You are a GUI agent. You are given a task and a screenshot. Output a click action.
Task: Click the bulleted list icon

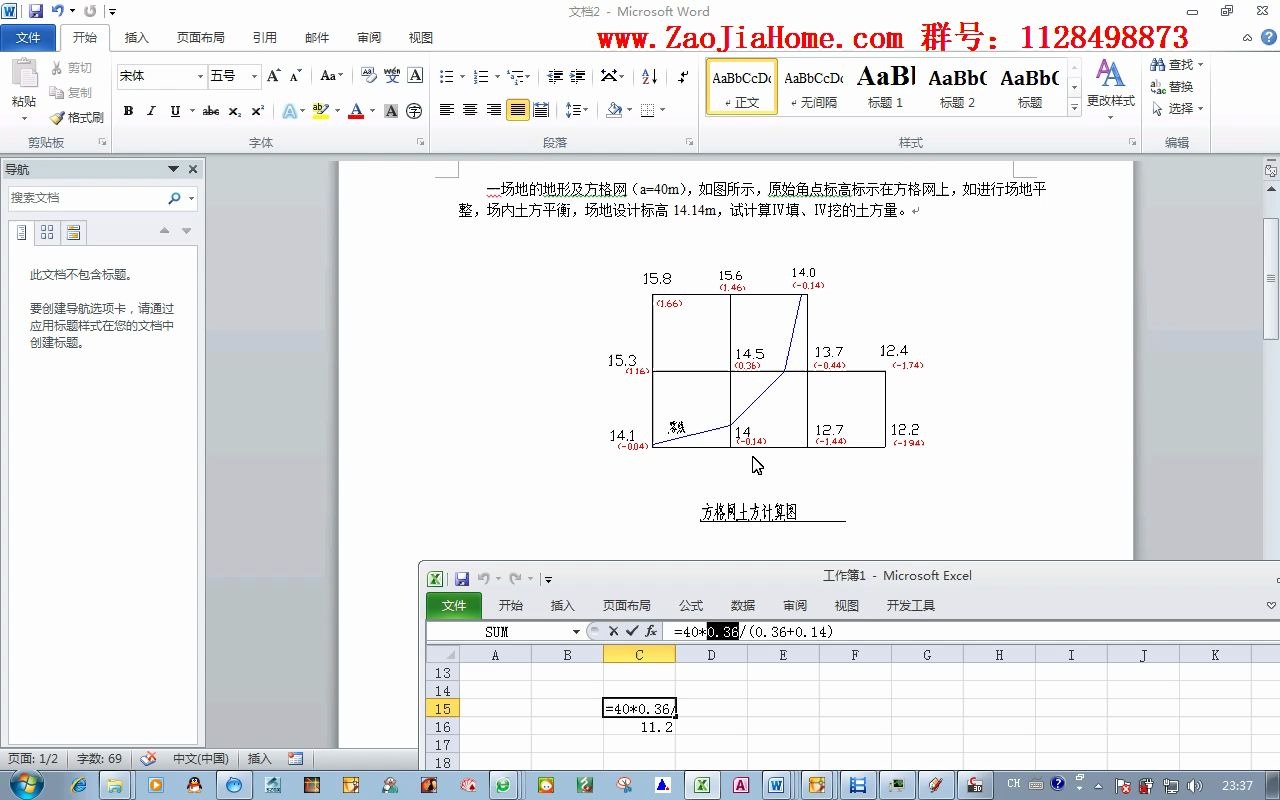tap(447, 76)
